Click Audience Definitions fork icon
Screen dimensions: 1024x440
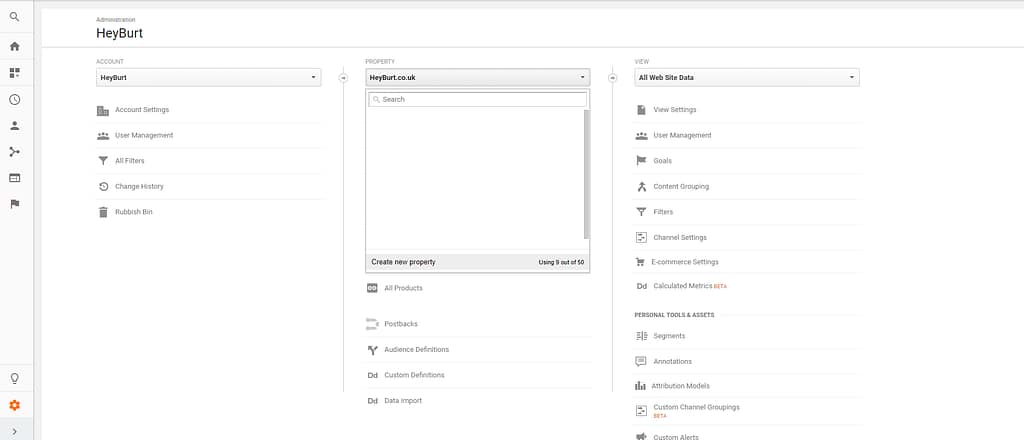pyautogui.click(x=372, y=350)
